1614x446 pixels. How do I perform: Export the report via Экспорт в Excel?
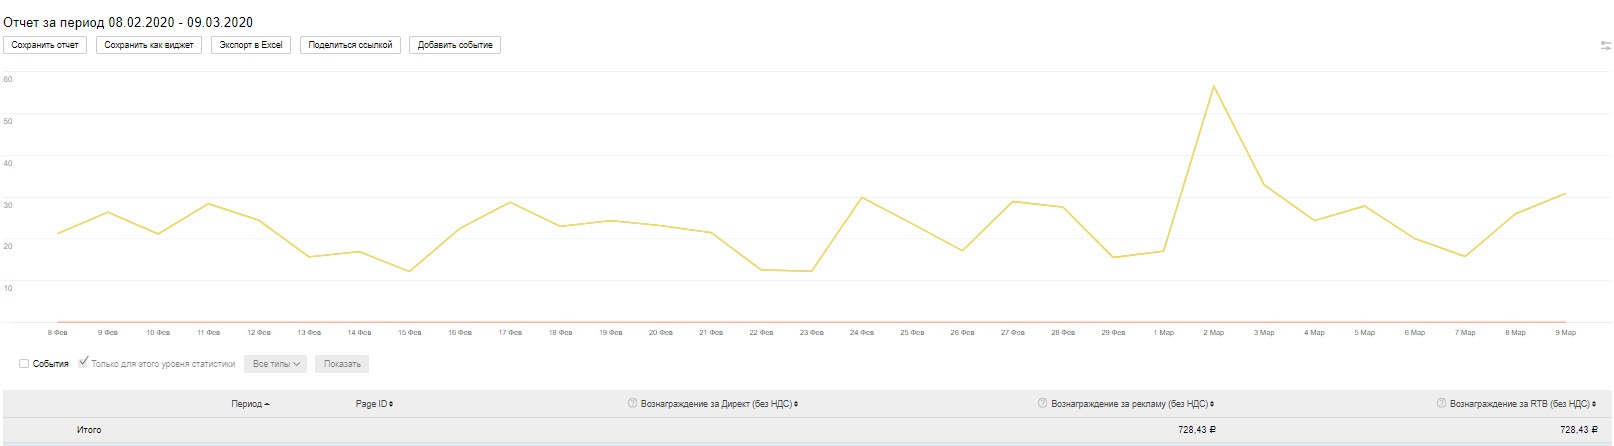[251, 45]
